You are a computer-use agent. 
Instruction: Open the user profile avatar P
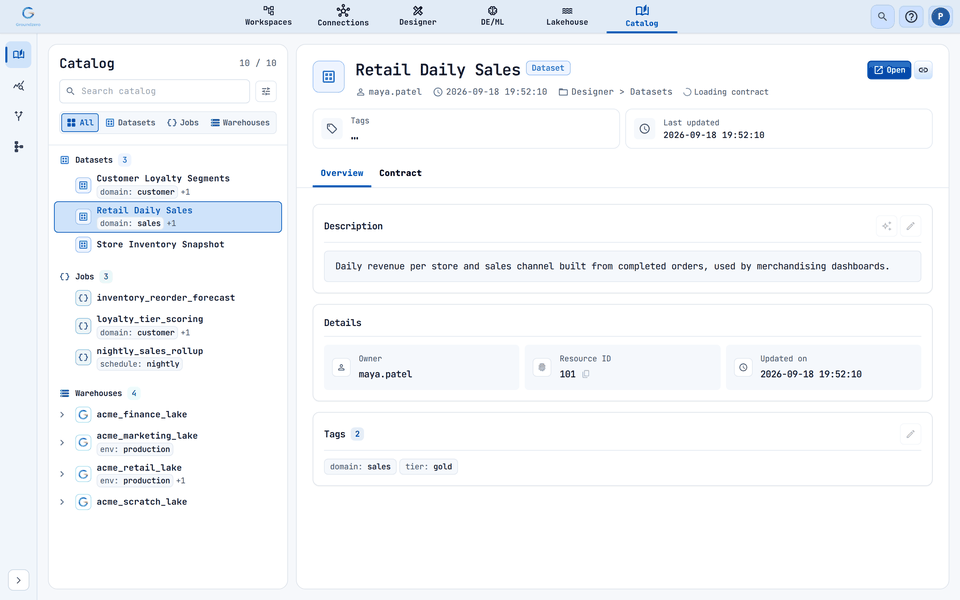pos(940,17)
